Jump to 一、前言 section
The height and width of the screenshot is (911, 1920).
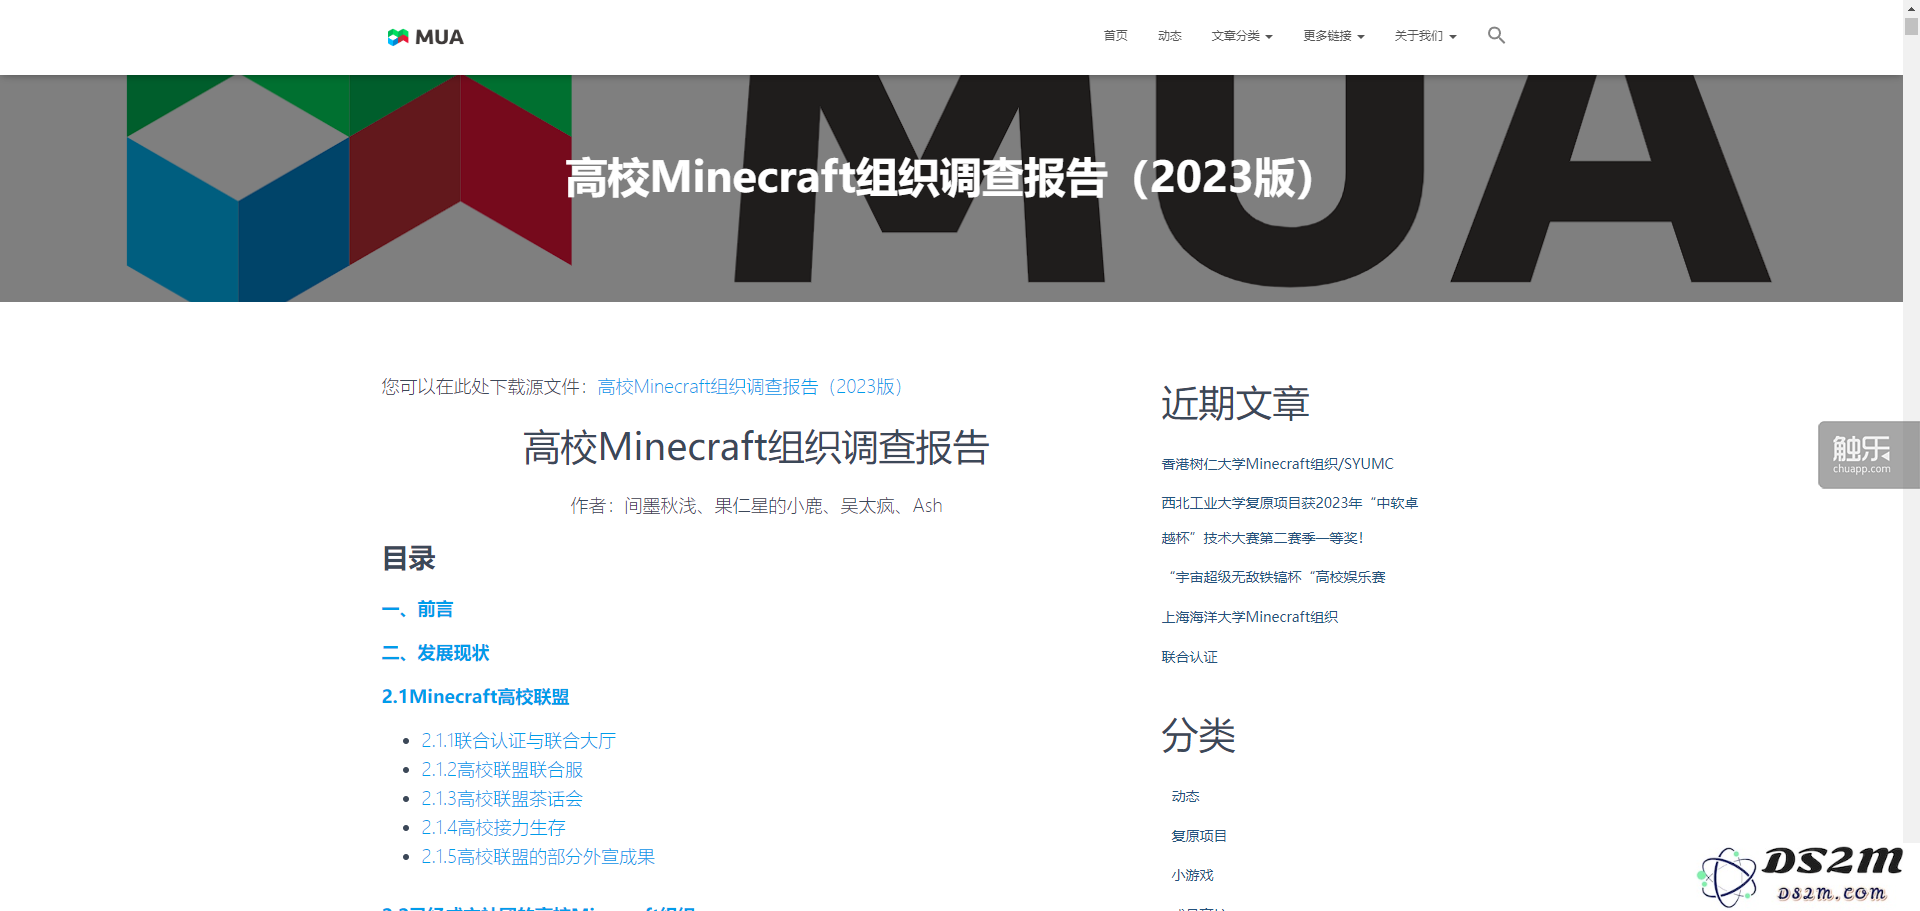point(417,609)
